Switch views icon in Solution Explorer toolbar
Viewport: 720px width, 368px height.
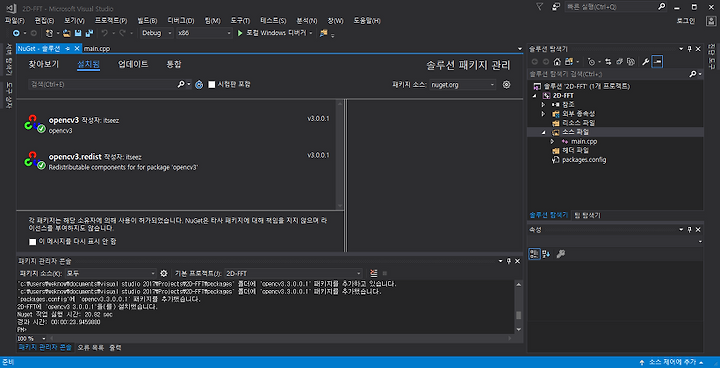click(x=569, y=62)
